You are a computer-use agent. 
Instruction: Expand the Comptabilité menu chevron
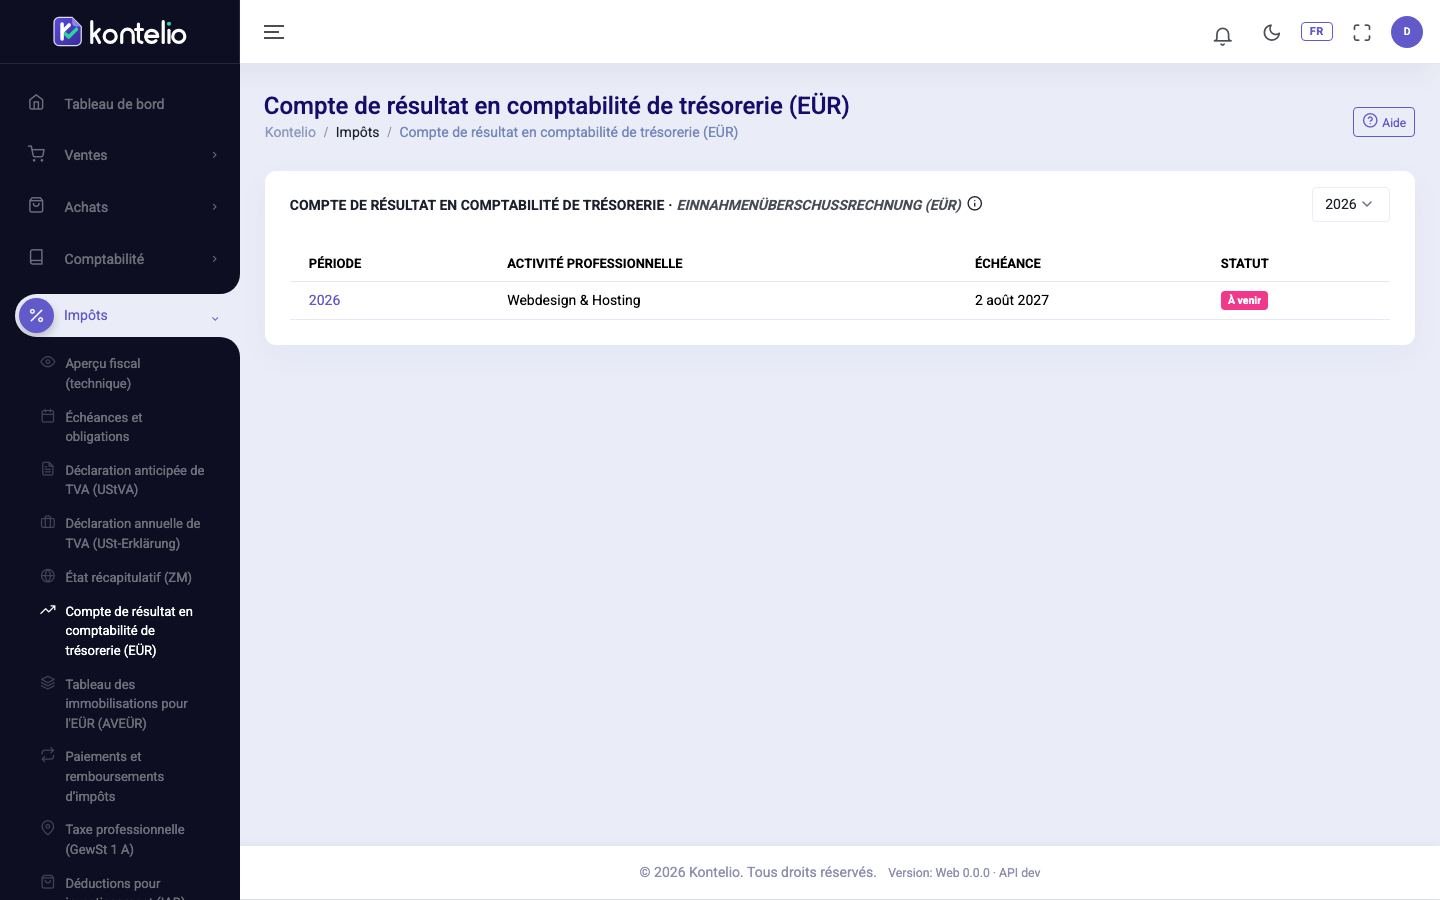214,259
